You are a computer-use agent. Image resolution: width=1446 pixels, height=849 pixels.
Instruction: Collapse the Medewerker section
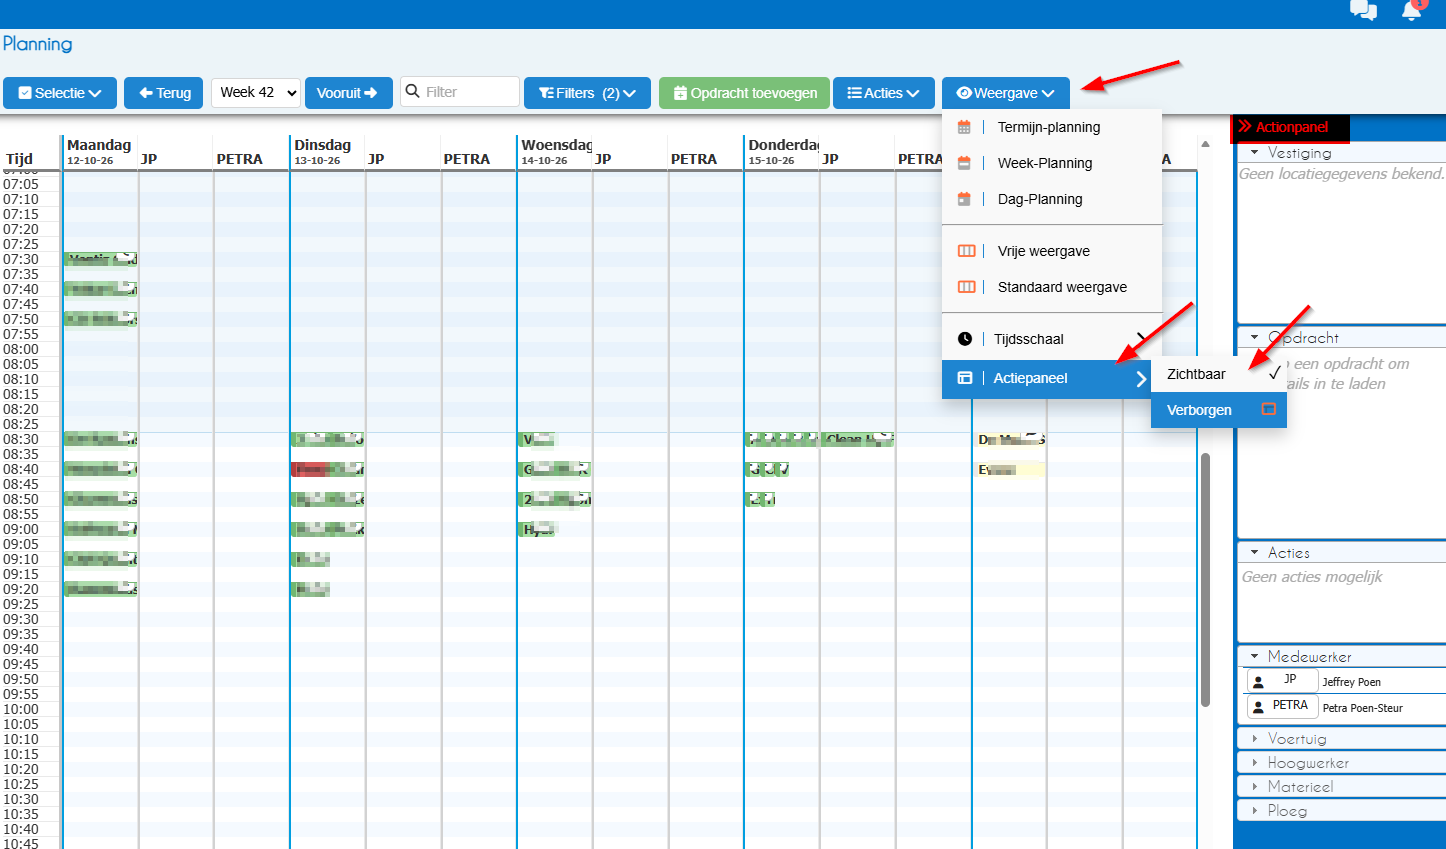coord(1341,657)
